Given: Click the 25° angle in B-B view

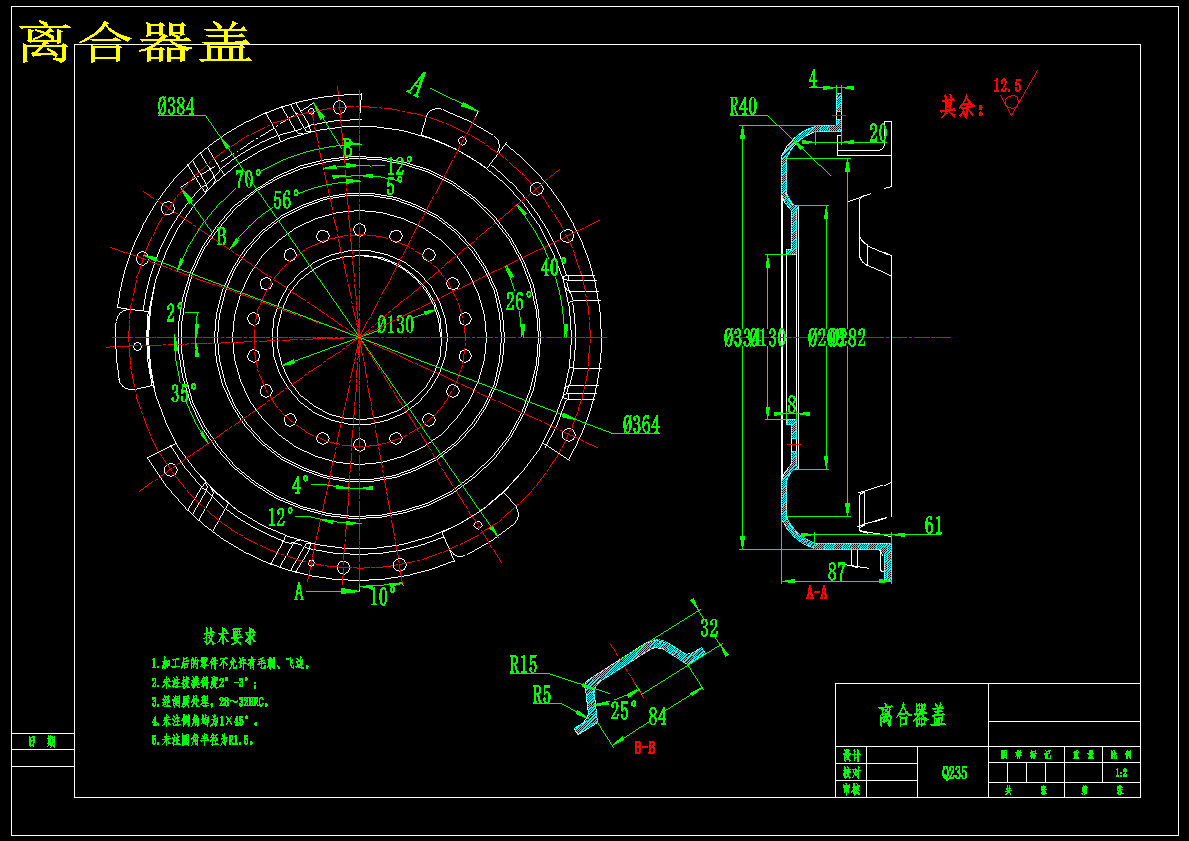Looking at the screenshot, I should point(624,710).
